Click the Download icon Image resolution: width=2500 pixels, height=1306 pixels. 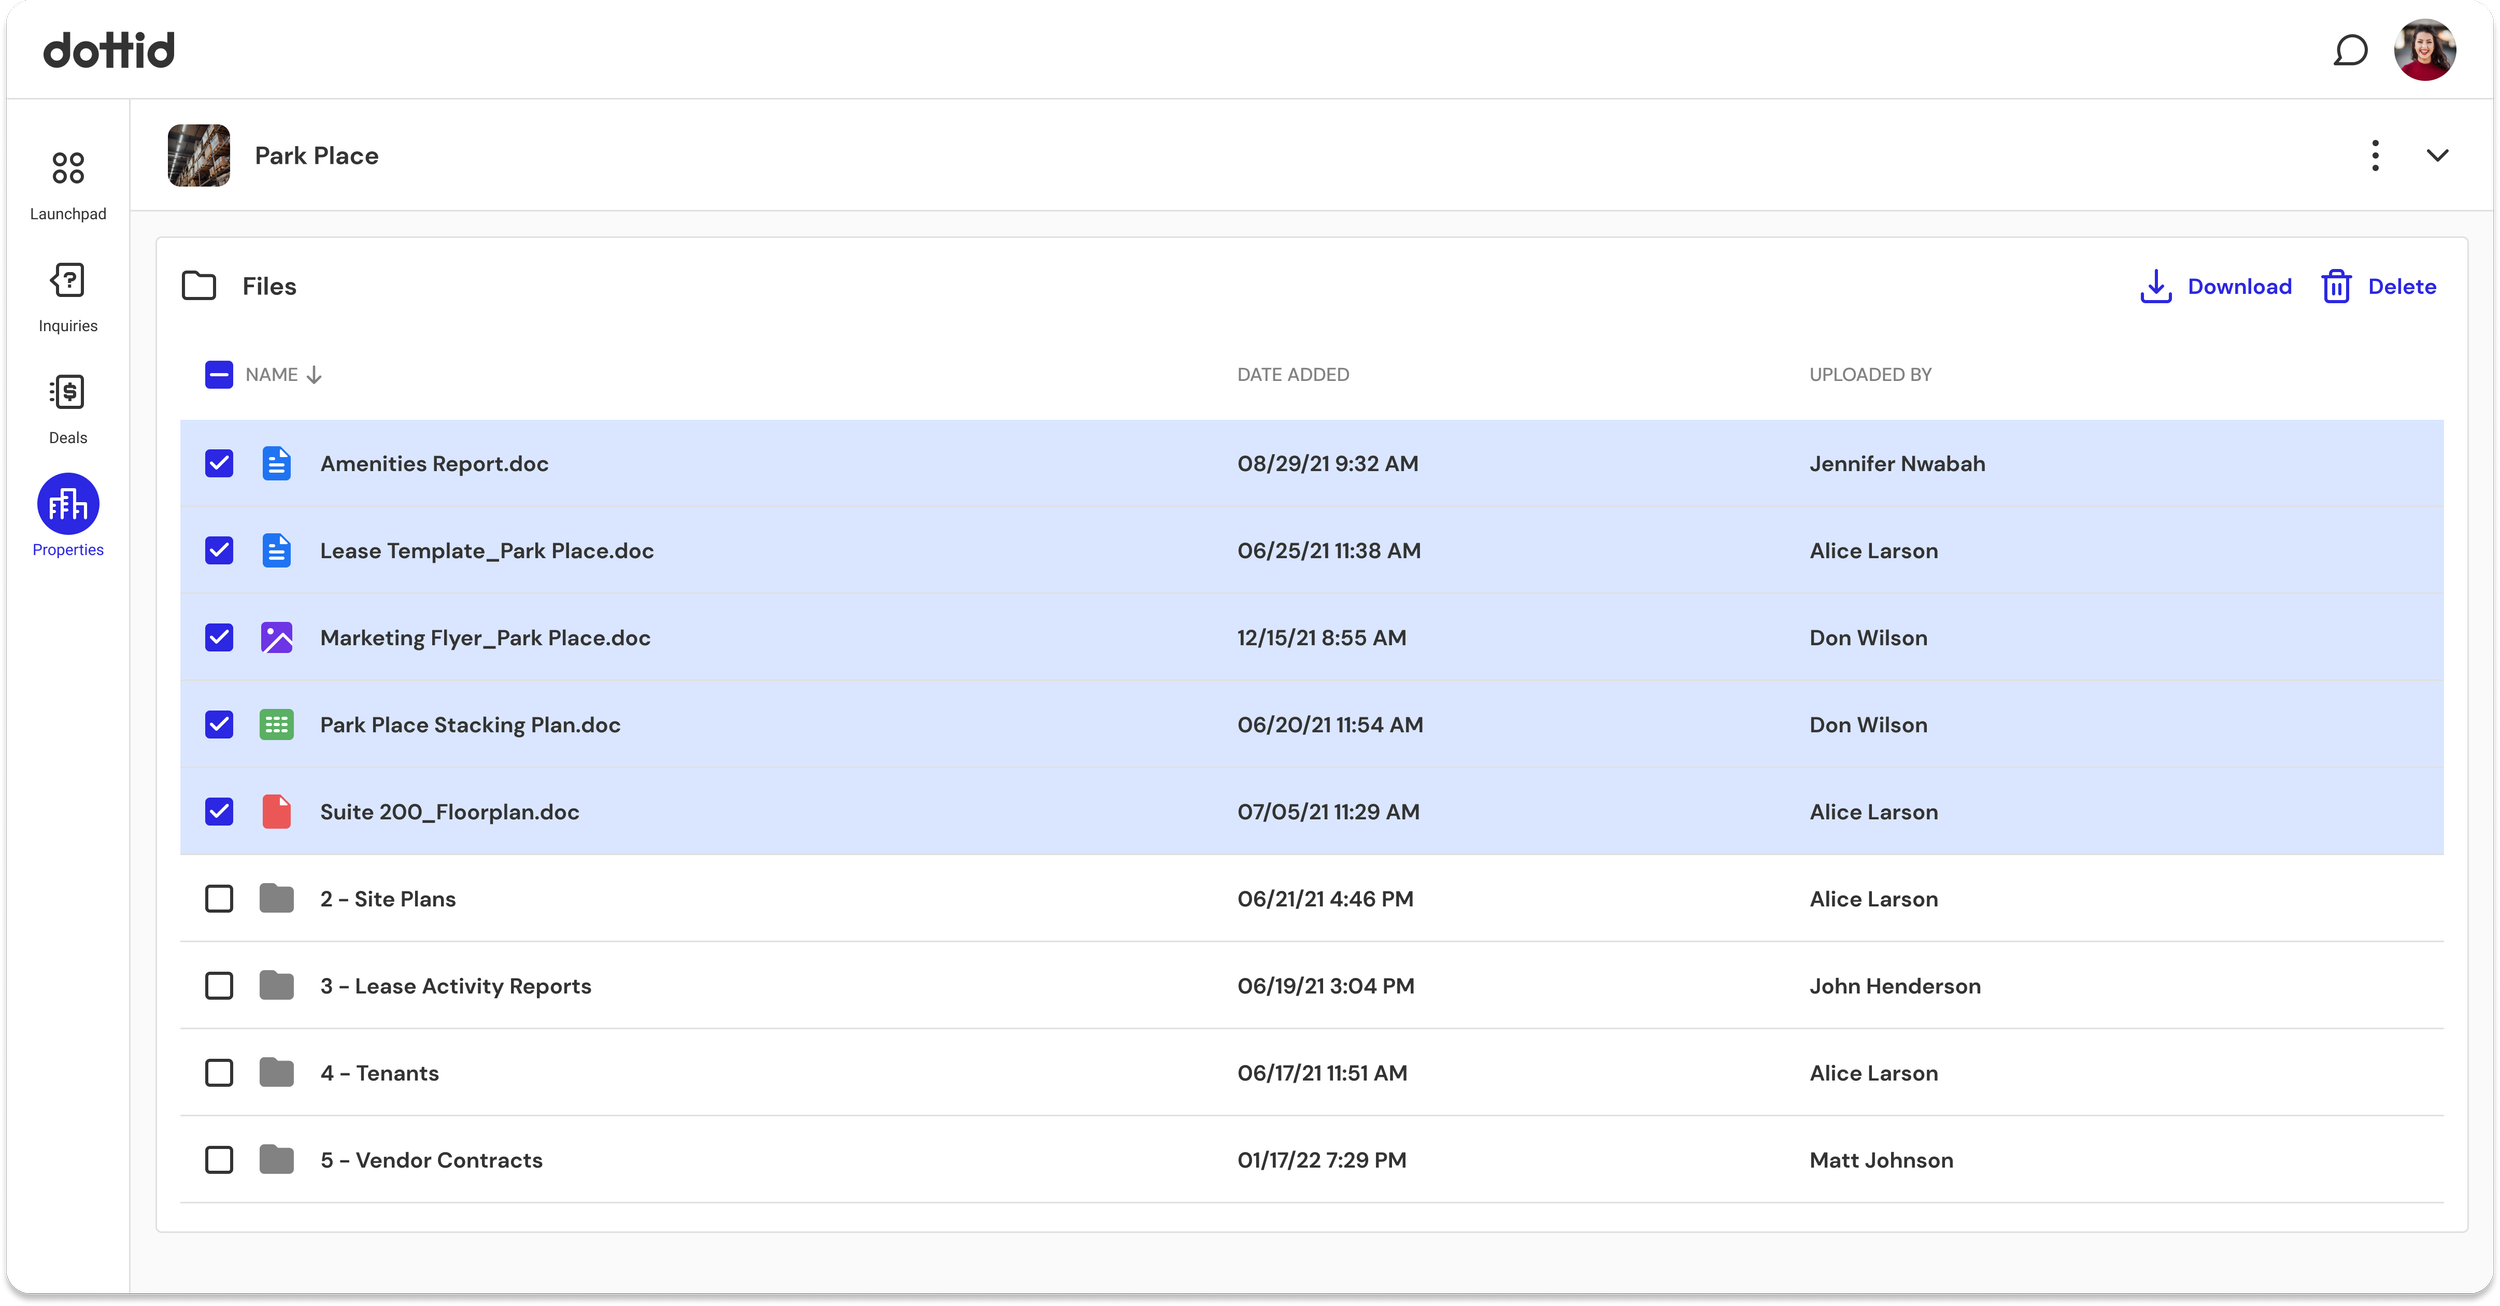[2155, 287]
